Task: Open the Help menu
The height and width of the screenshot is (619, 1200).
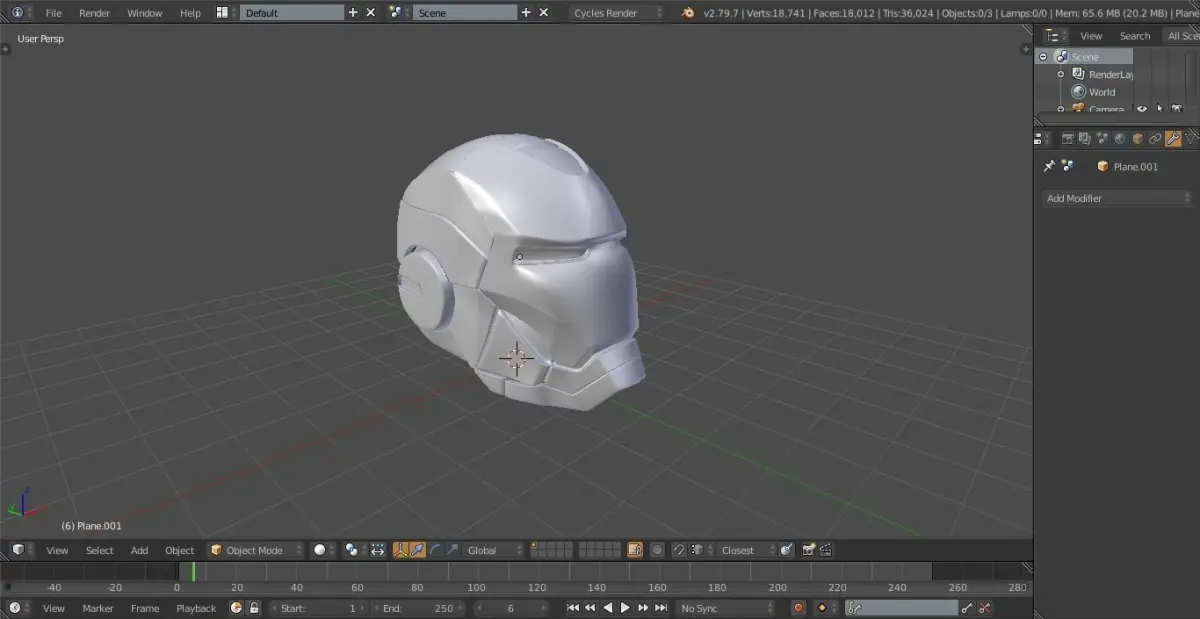Action: point(190,13)
